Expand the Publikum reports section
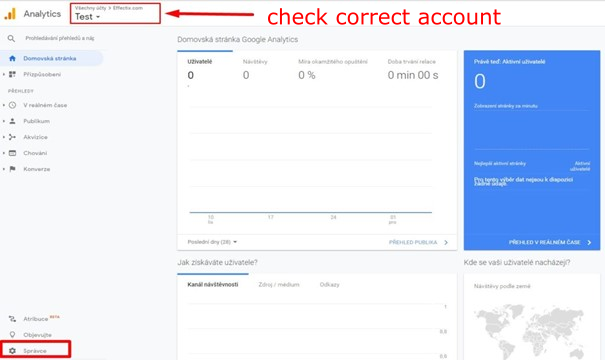This screenshot has height=360, width=605. [x=4, y=121]
